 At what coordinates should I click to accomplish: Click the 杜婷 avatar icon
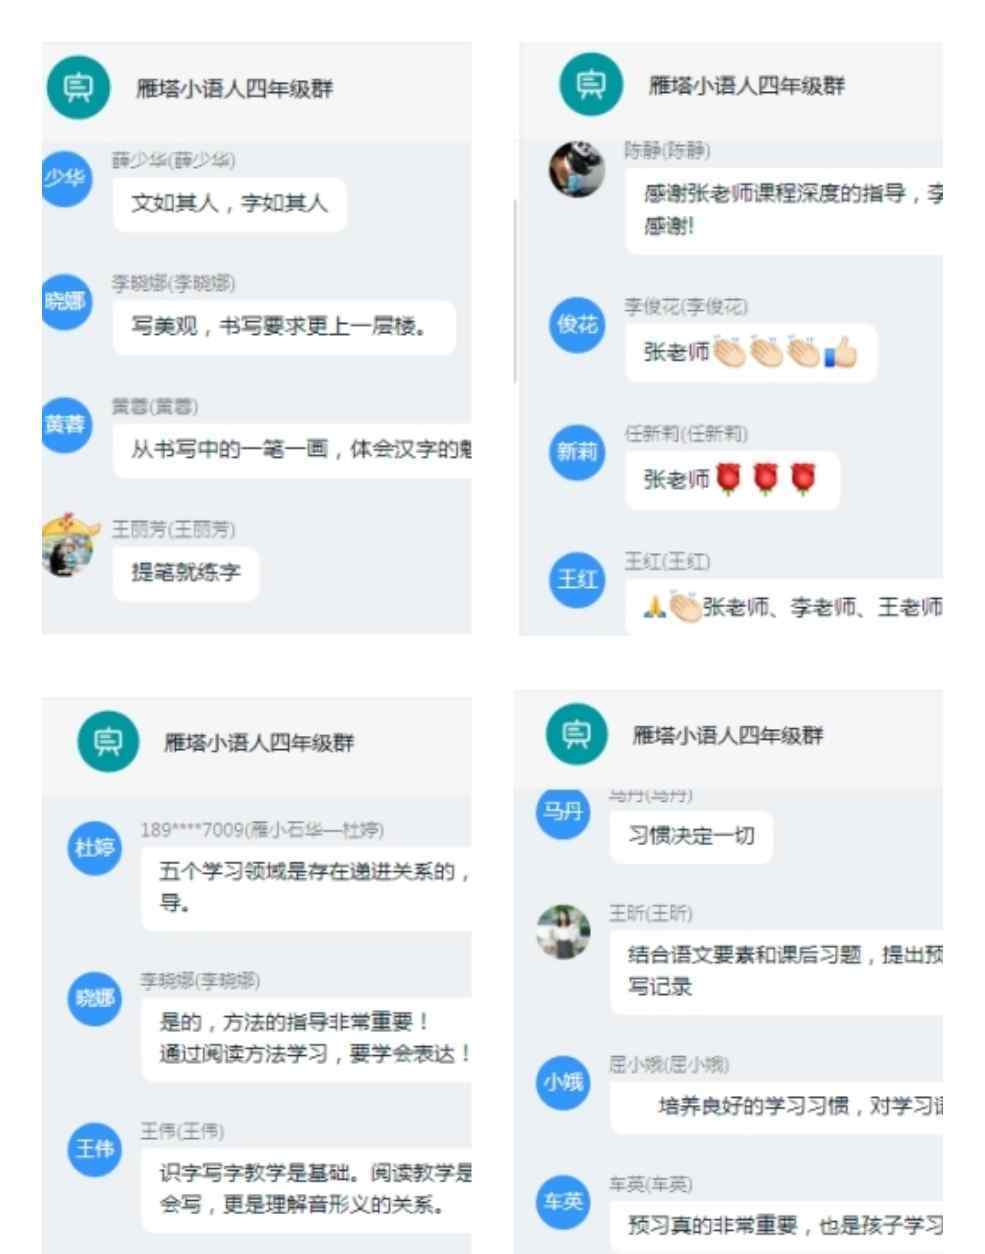click(x=91, y=847)
